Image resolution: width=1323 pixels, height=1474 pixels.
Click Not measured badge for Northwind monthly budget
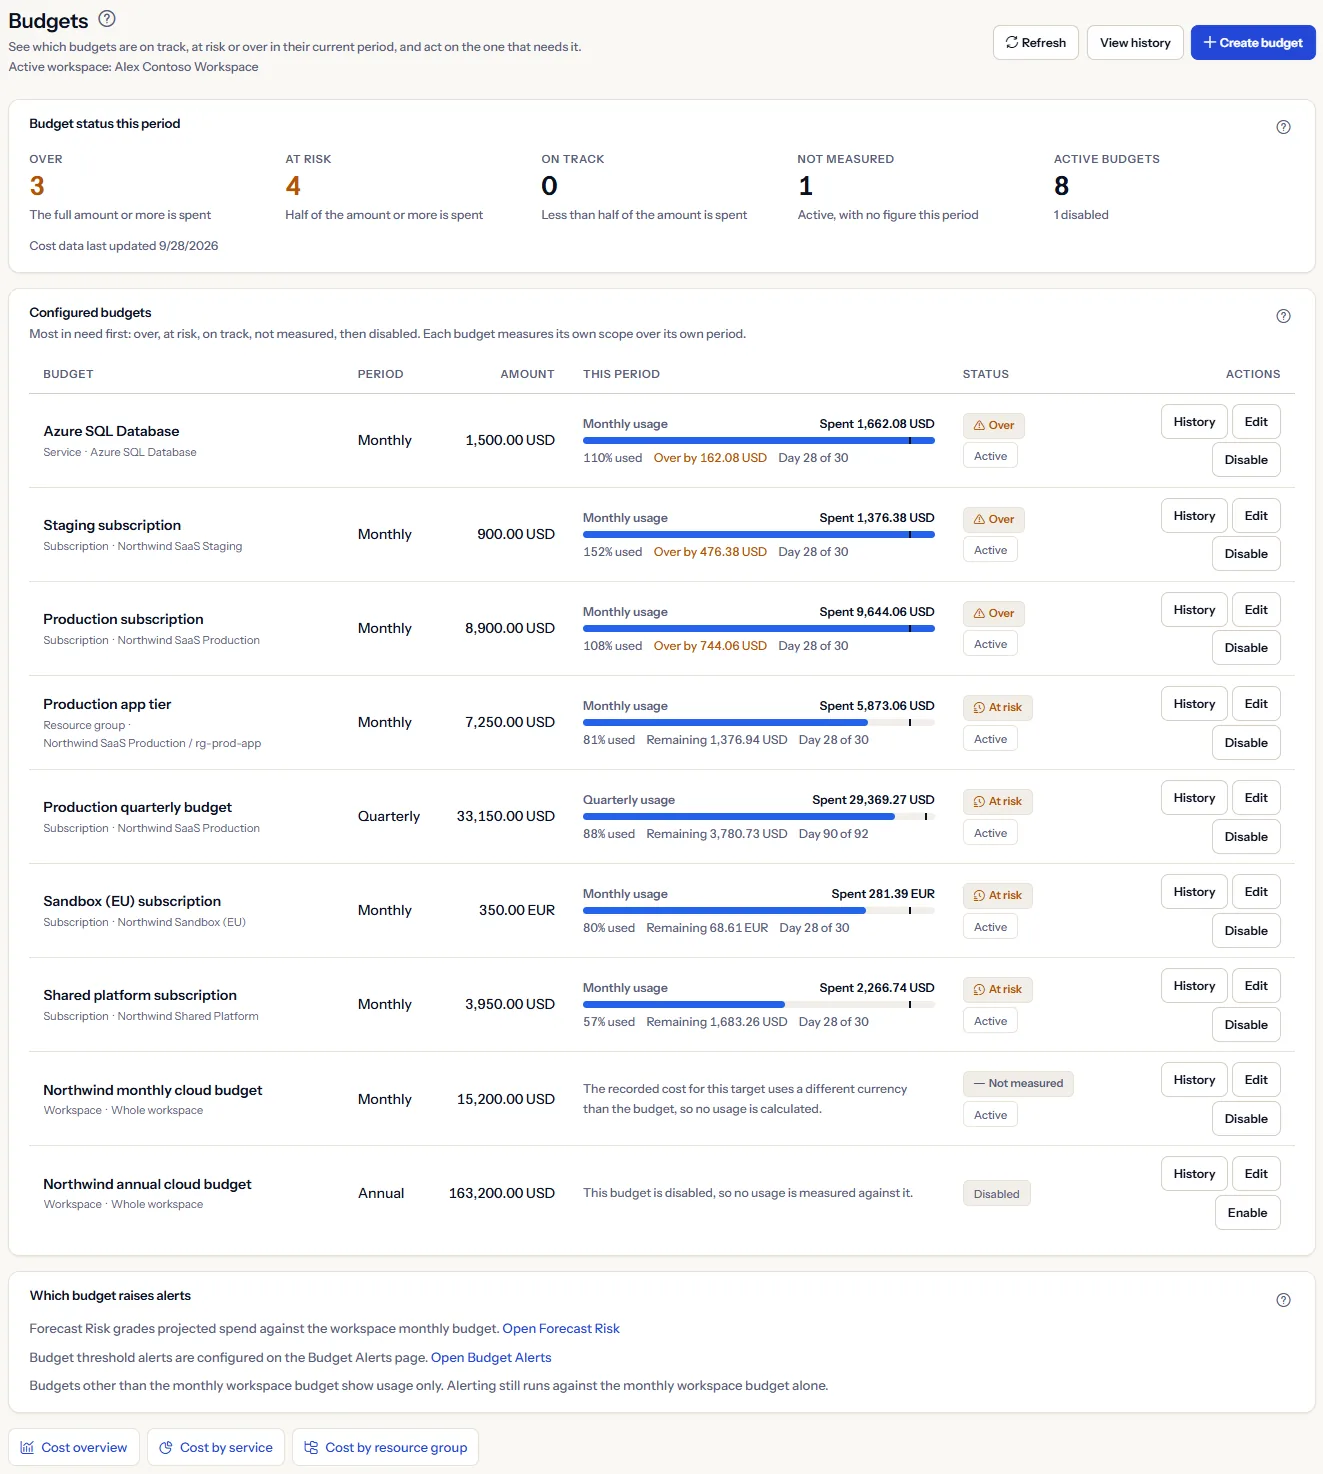1018,1083
